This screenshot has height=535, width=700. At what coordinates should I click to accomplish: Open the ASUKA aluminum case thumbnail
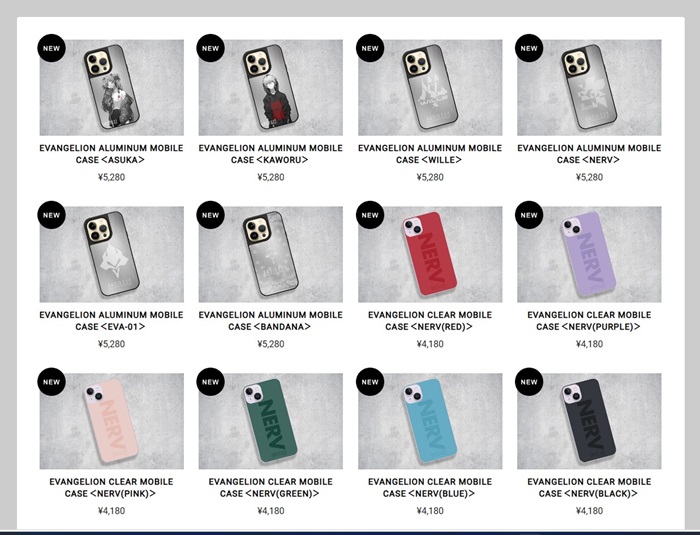(x=112, y=88)
